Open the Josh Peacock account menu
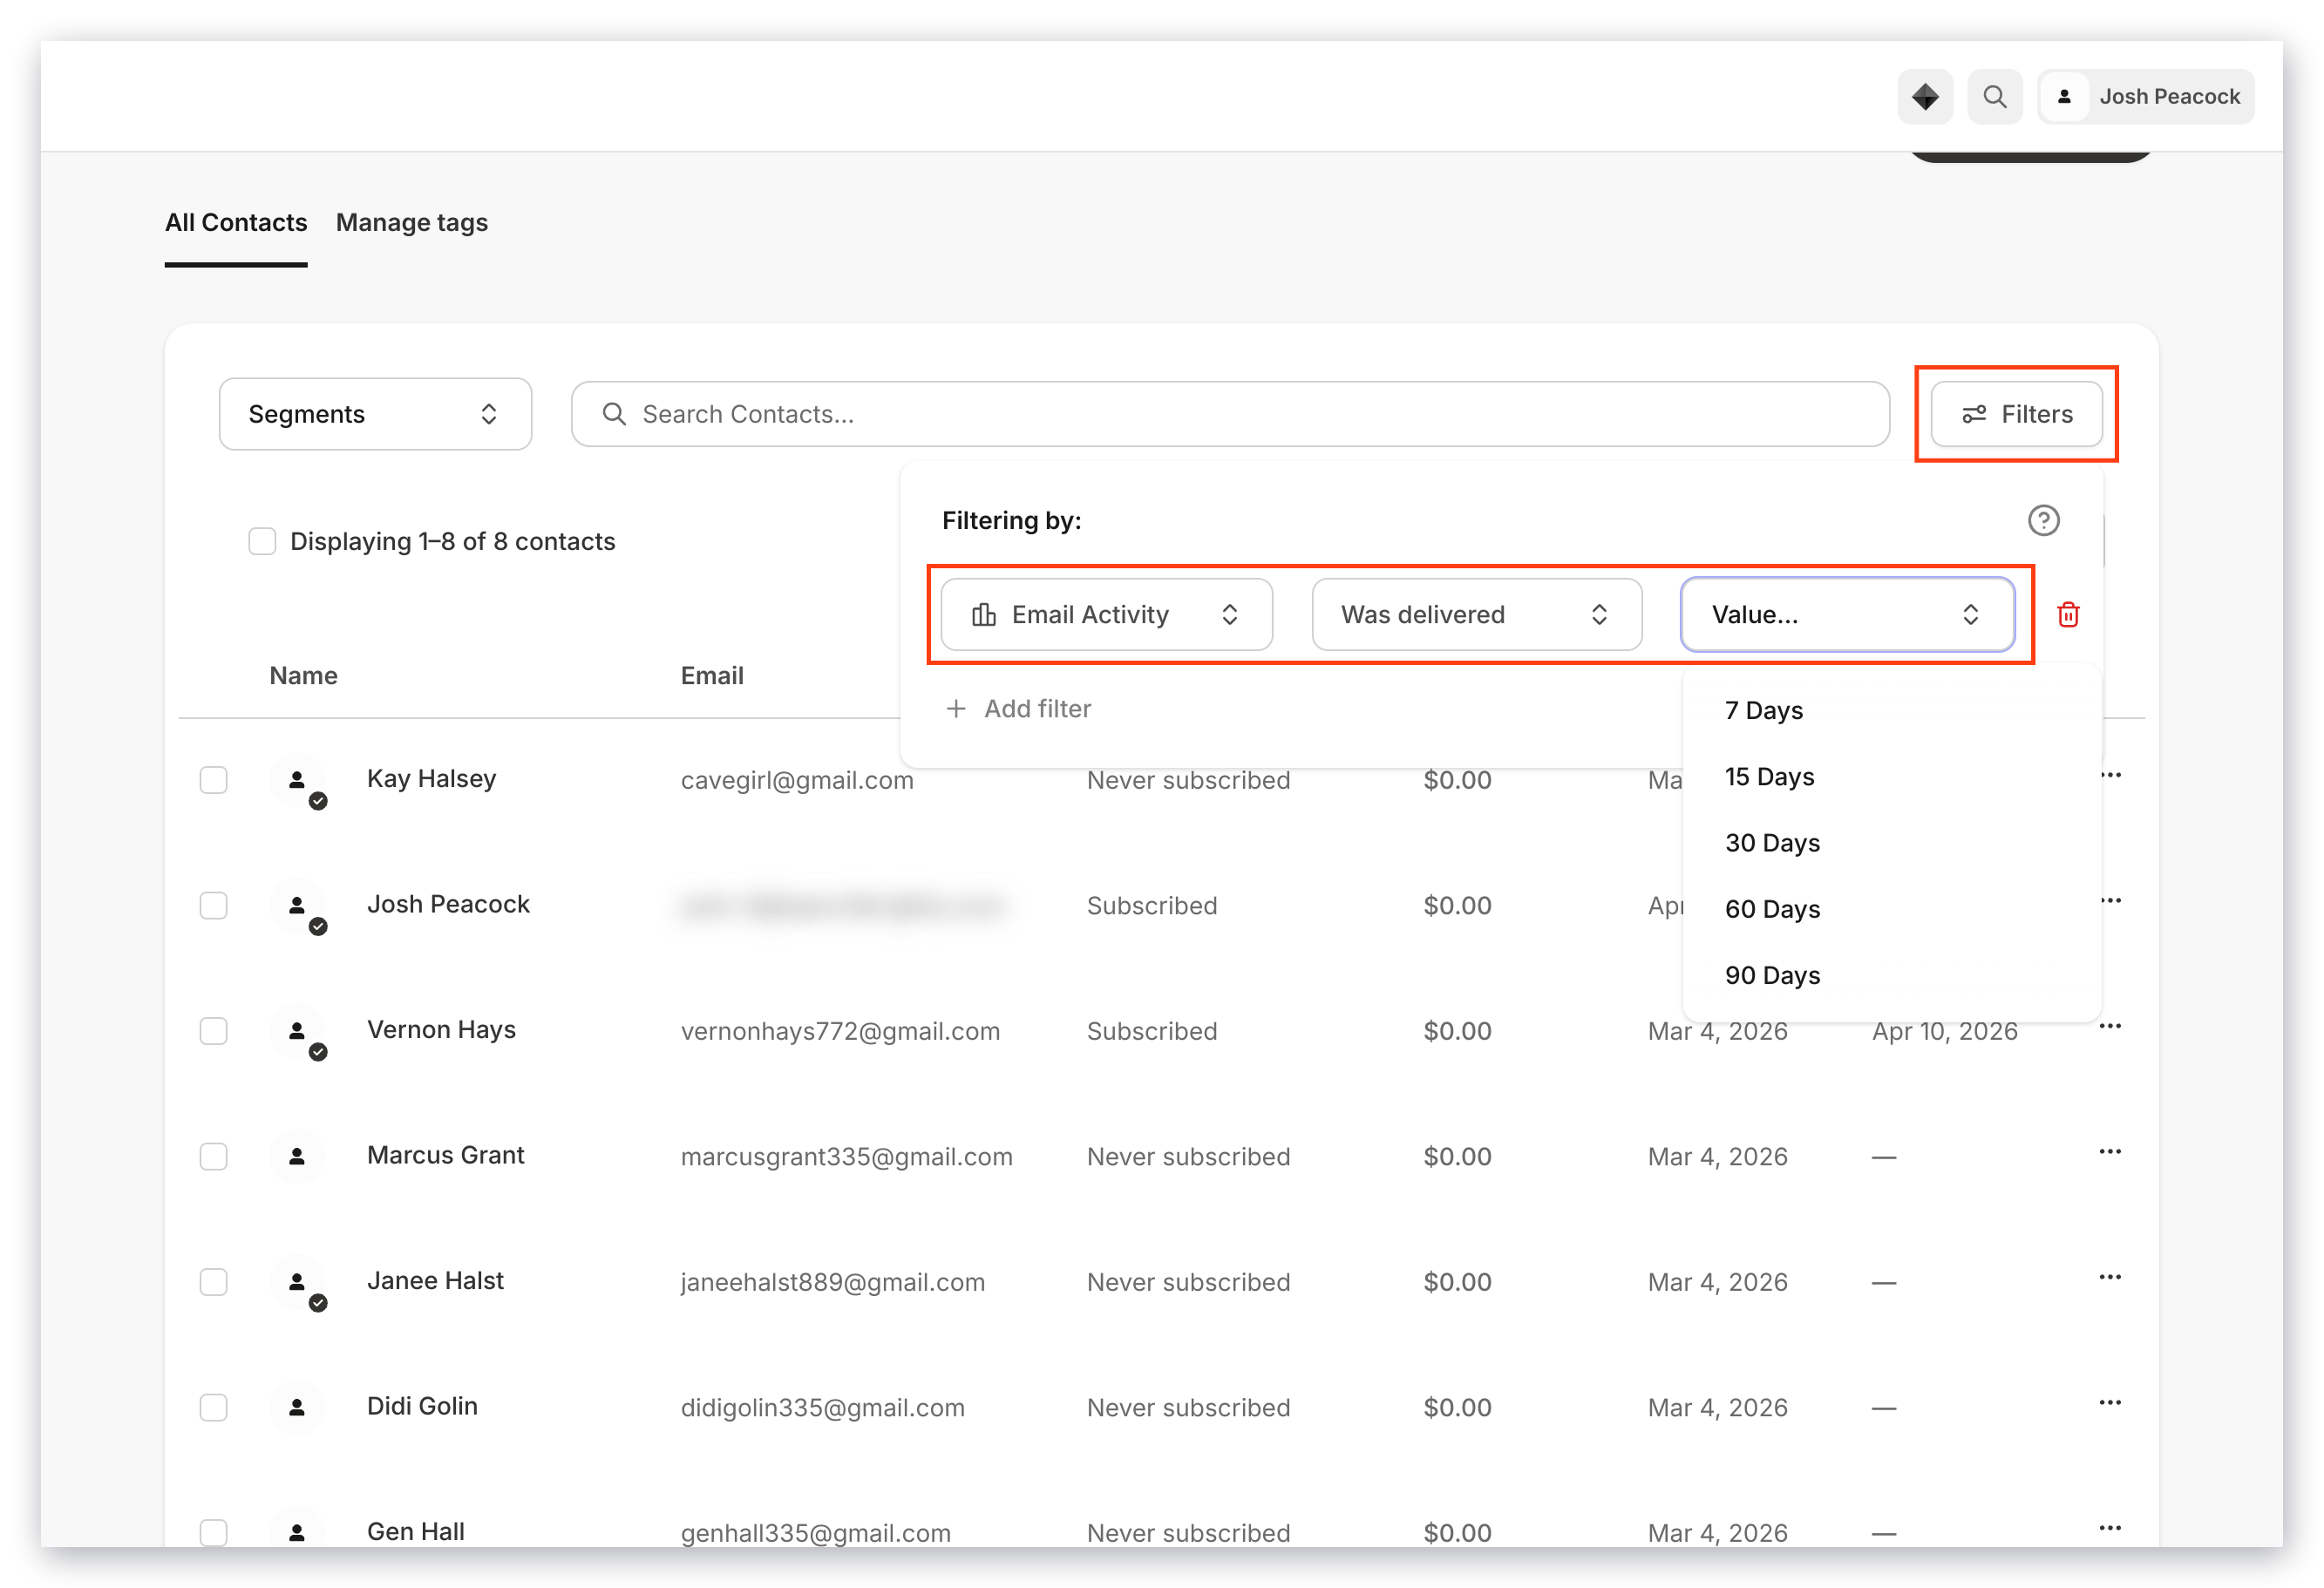This screenshot has height=1588, width=2324. click(2145, 97)
